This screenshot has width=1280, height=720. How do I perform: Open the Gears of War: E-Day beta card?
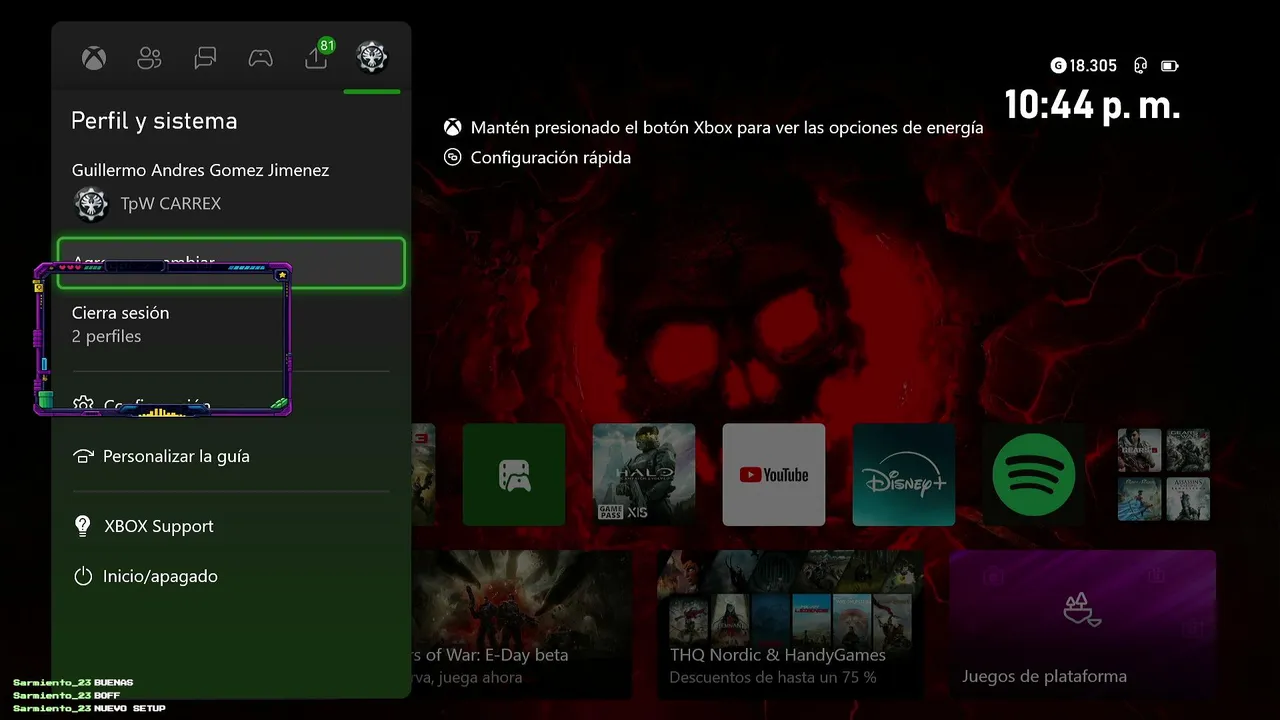point(521,624)
